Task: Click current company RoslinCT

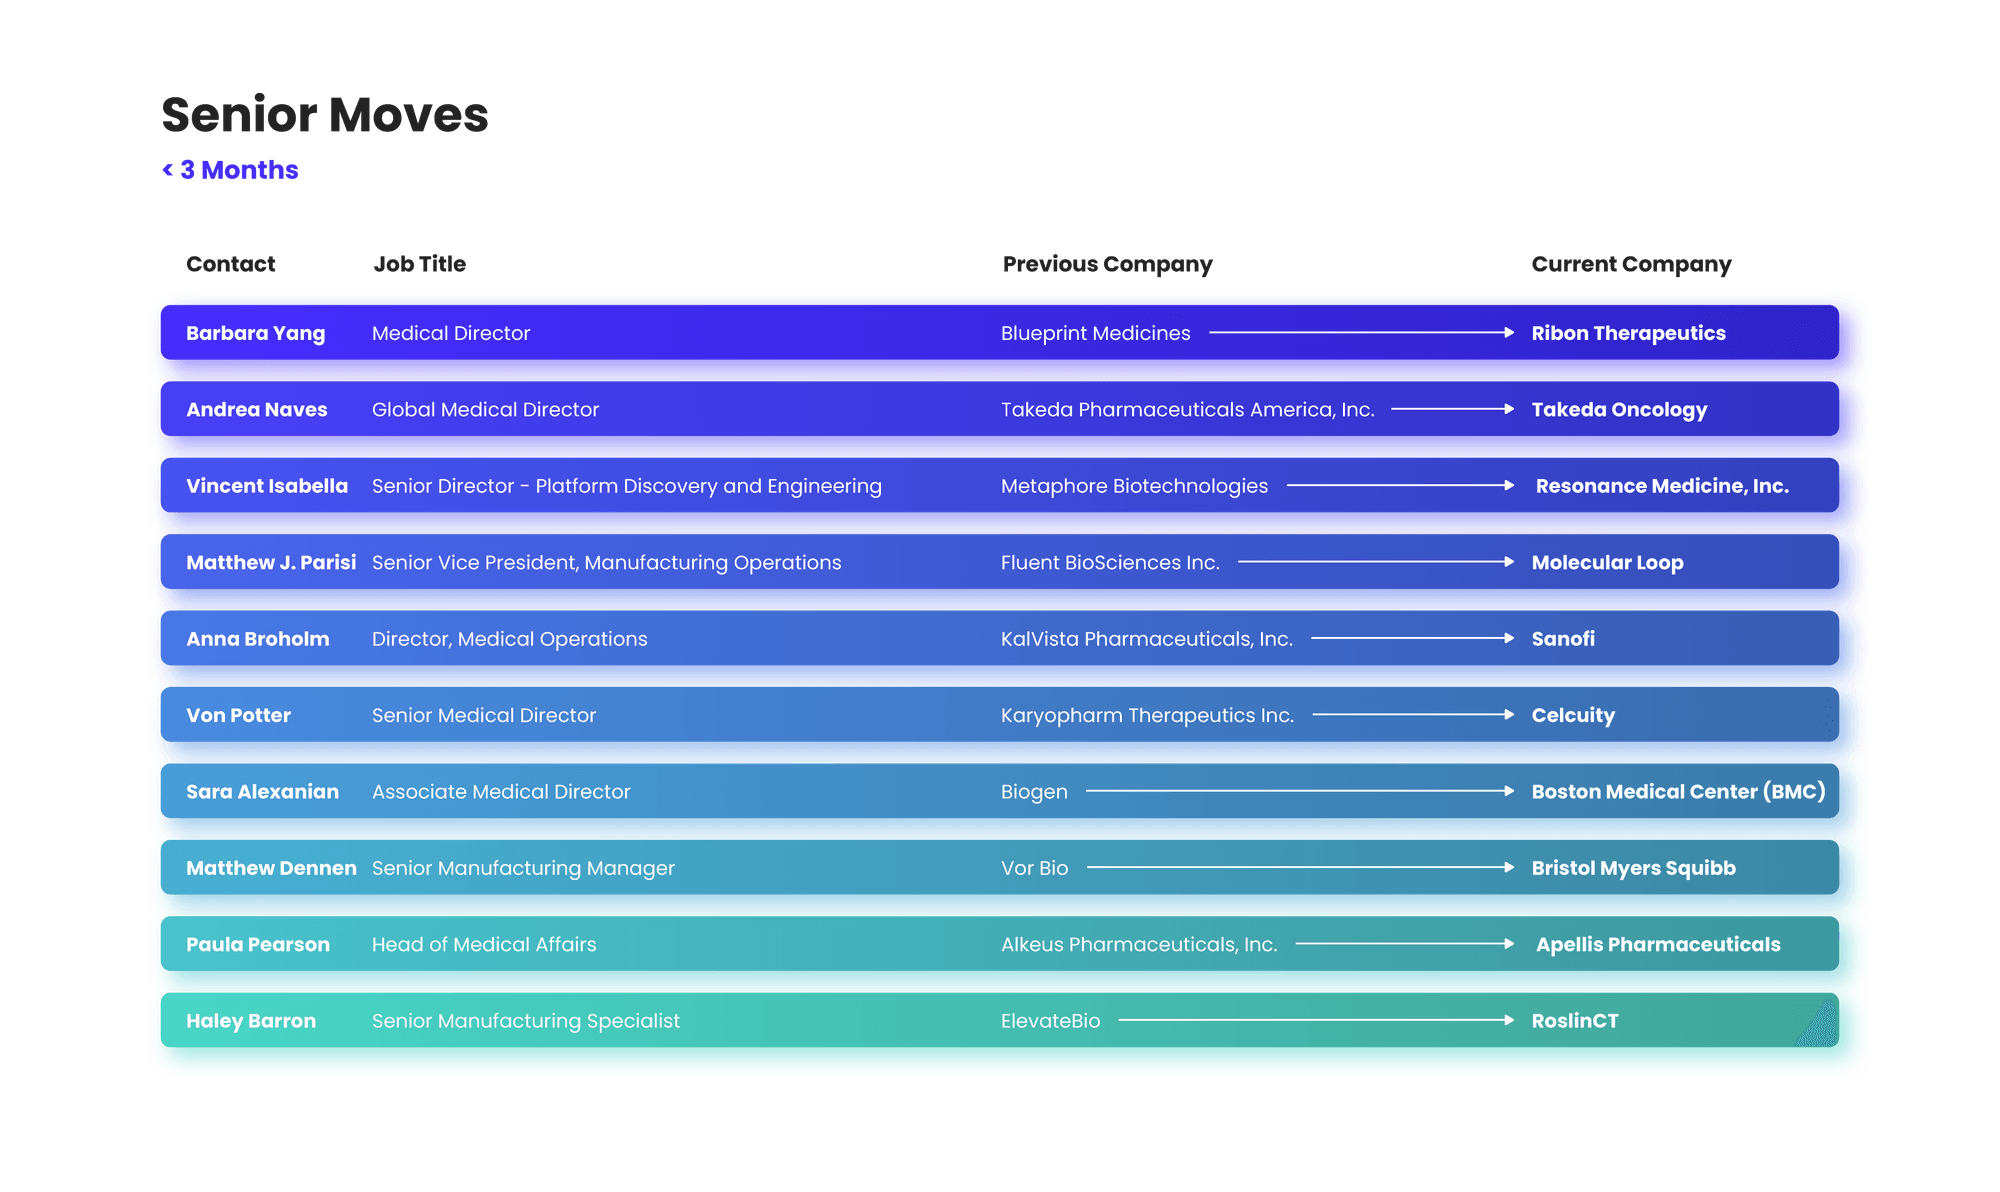Action: click(1575, 1021)
